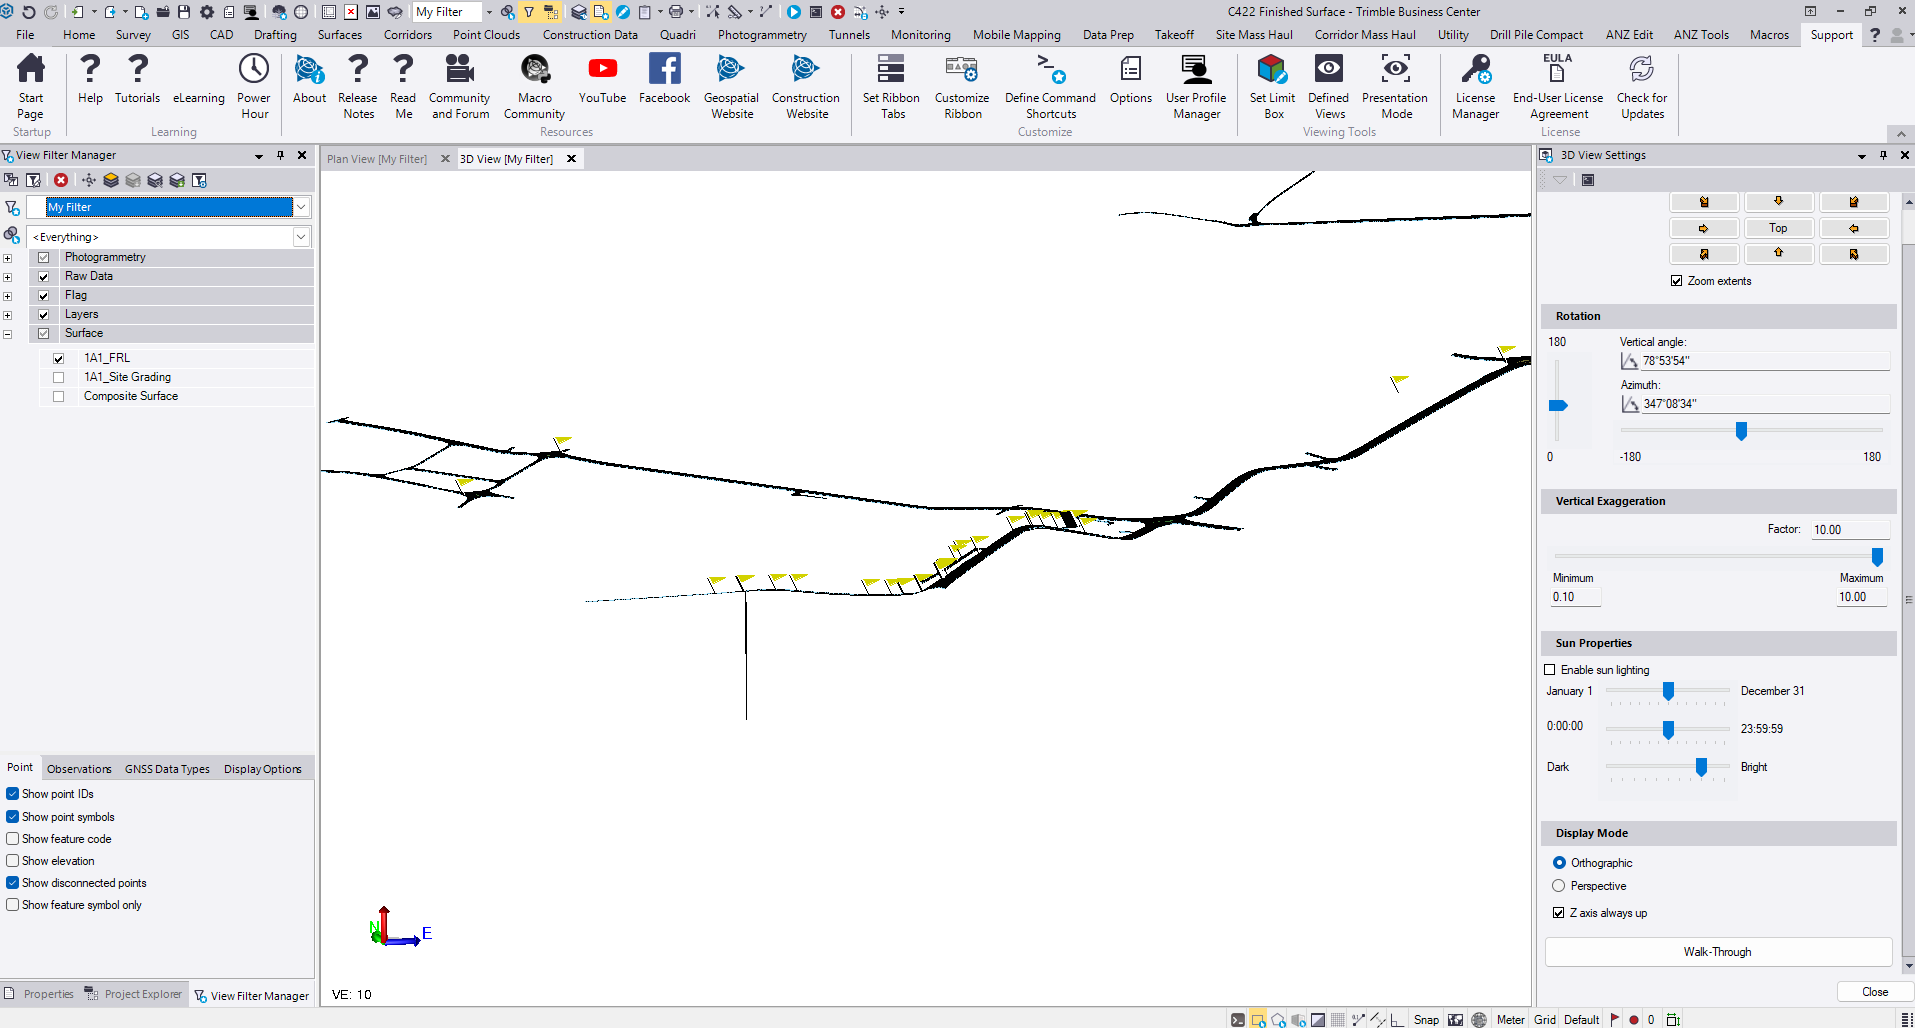Open the Construction Website icon

coord(806,87)
